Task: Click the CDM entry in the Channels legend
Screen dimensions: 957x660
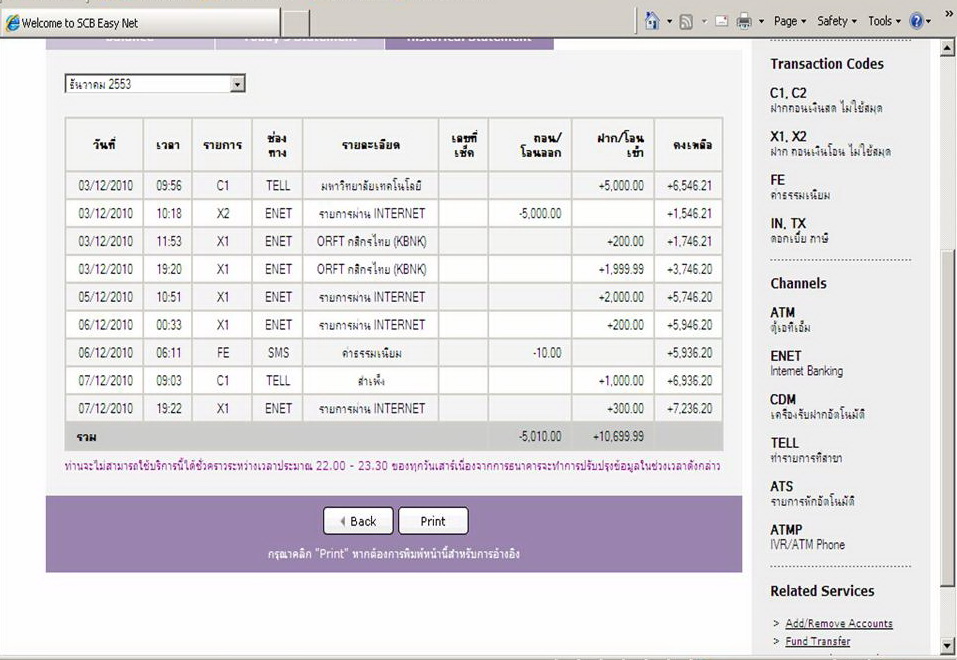Action: [817, 407]
